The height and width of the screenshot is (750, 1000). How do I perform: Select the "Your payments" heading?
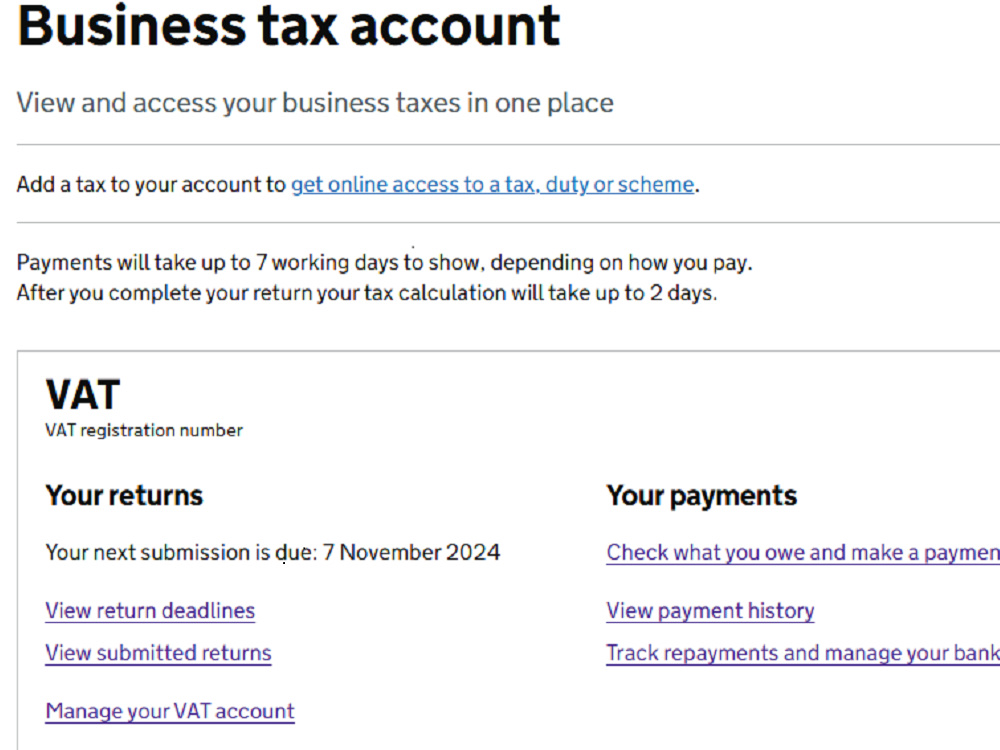[x=701, y=494]
